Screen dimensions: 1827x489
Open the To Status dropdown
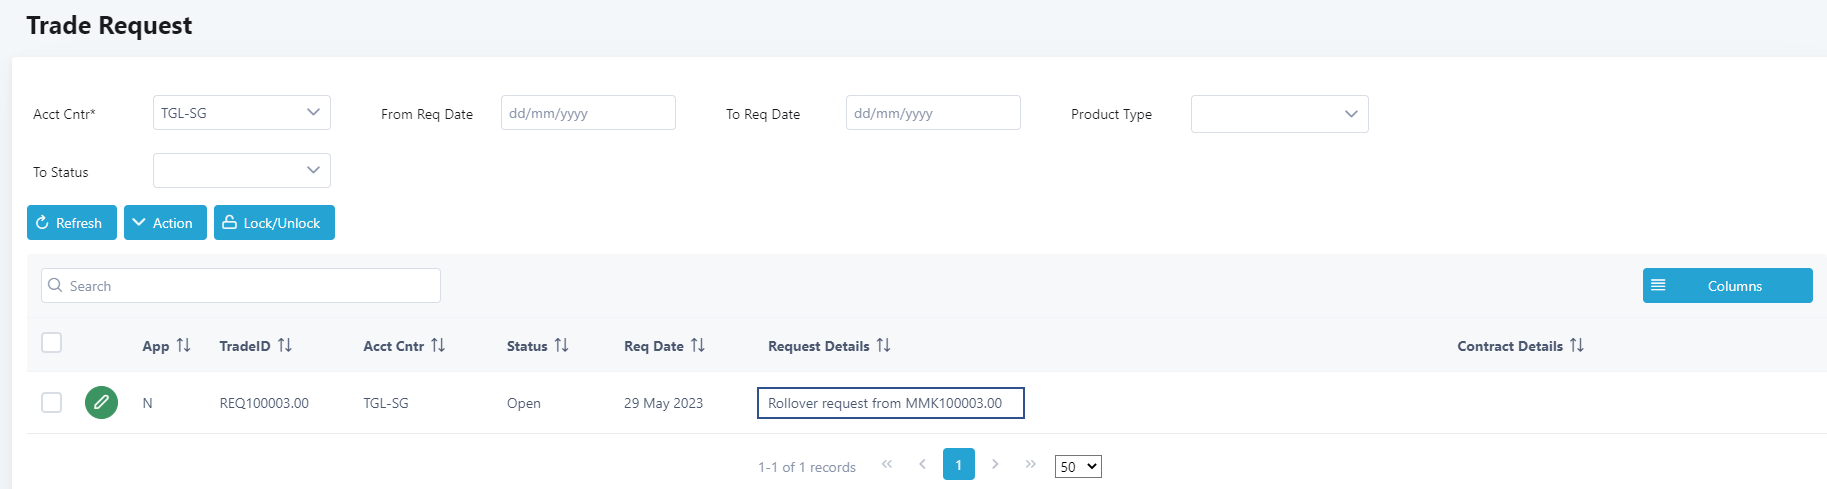click(x=242, y=170)
